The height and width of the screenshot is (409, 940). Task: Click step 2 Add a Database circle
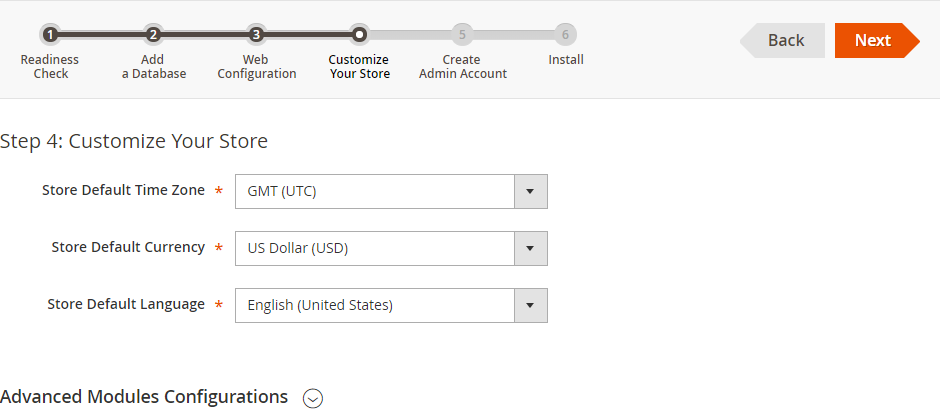click(153, 35)
